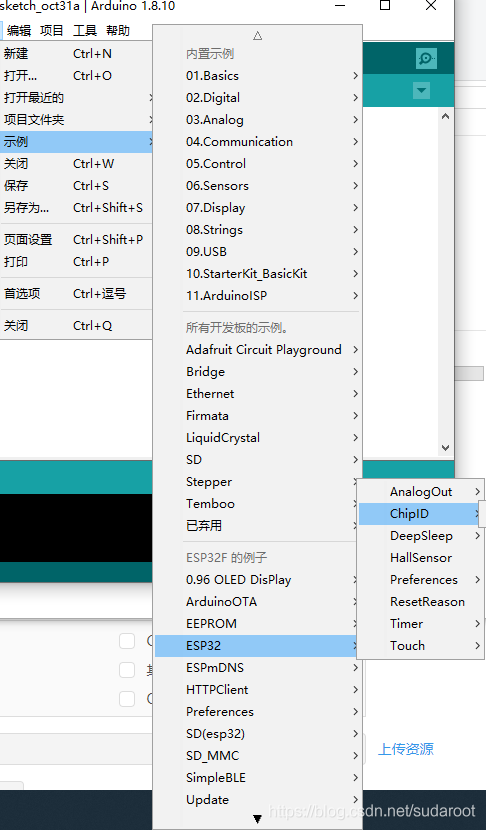Open 首选项 preferences entry

[76, 294]
